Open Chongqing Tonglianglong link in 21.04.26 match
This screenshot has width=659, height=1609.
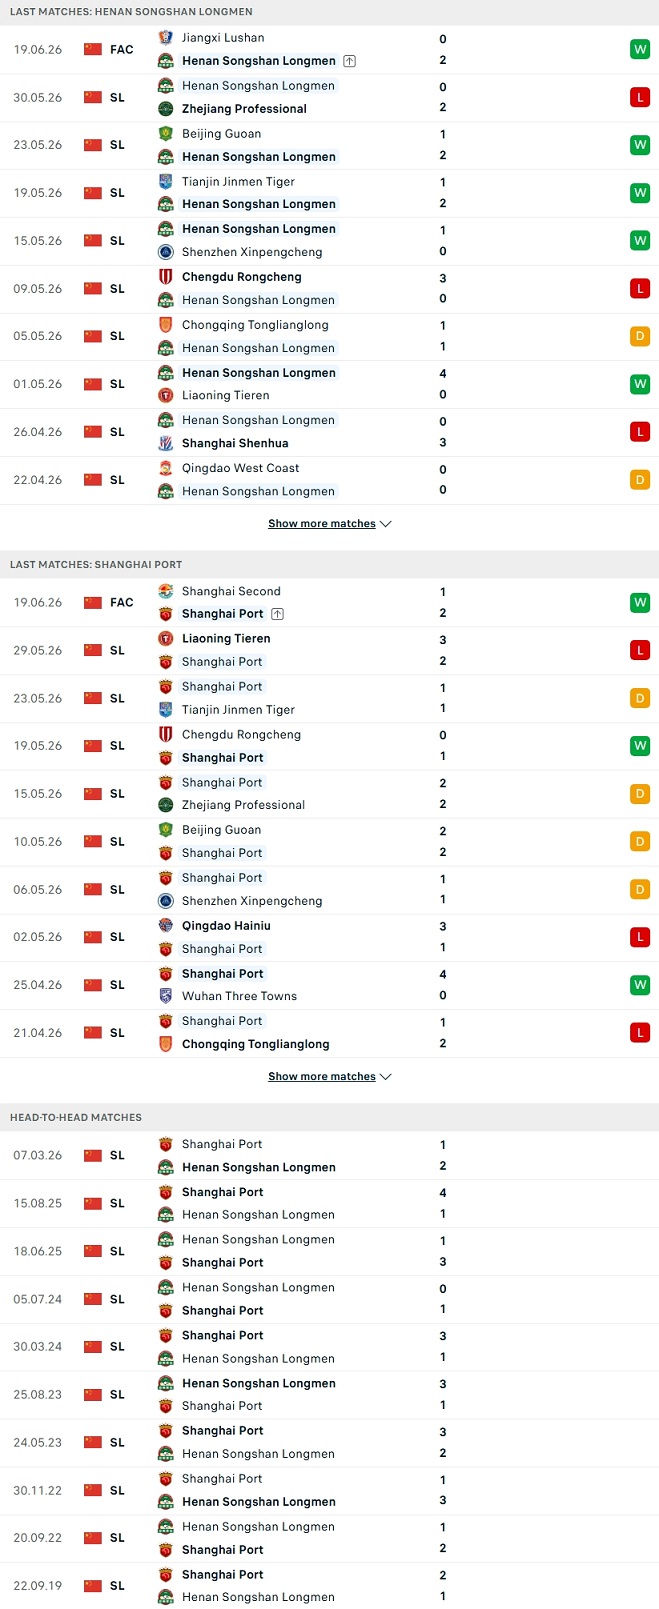pos(255,1045)
